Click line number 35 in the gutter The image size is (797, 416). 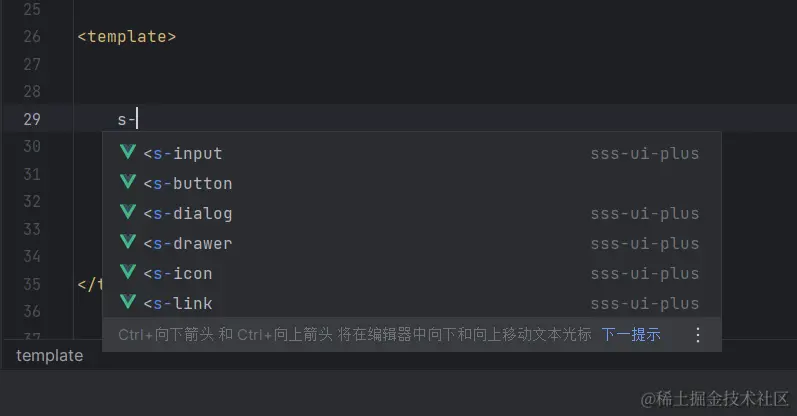click(32, 284)
